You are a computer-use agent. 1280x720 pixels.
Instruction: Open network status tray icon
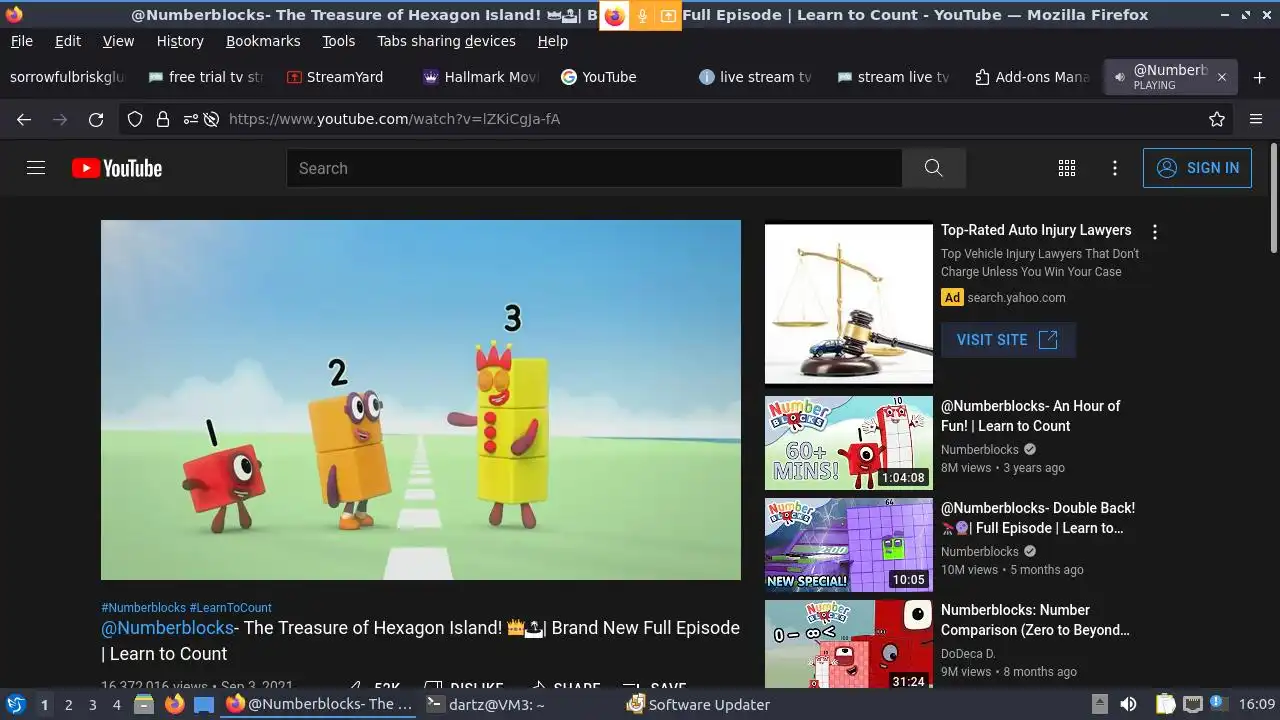click(x=1192, y=704)
